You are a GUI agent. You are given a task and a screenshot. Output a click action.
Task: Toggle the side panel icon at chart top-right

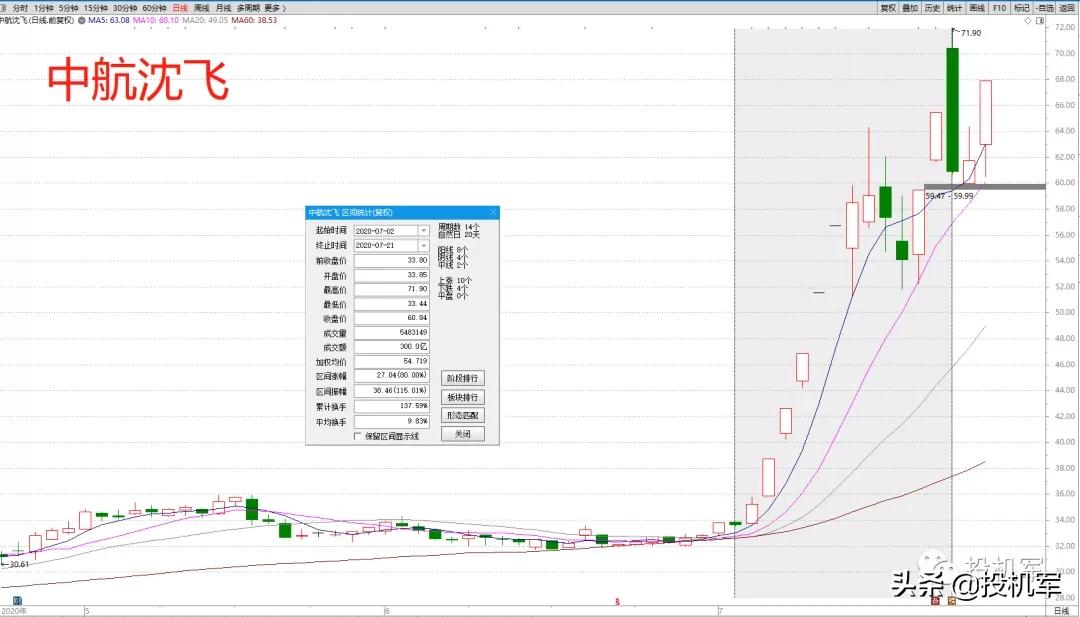pos(1039,21)
